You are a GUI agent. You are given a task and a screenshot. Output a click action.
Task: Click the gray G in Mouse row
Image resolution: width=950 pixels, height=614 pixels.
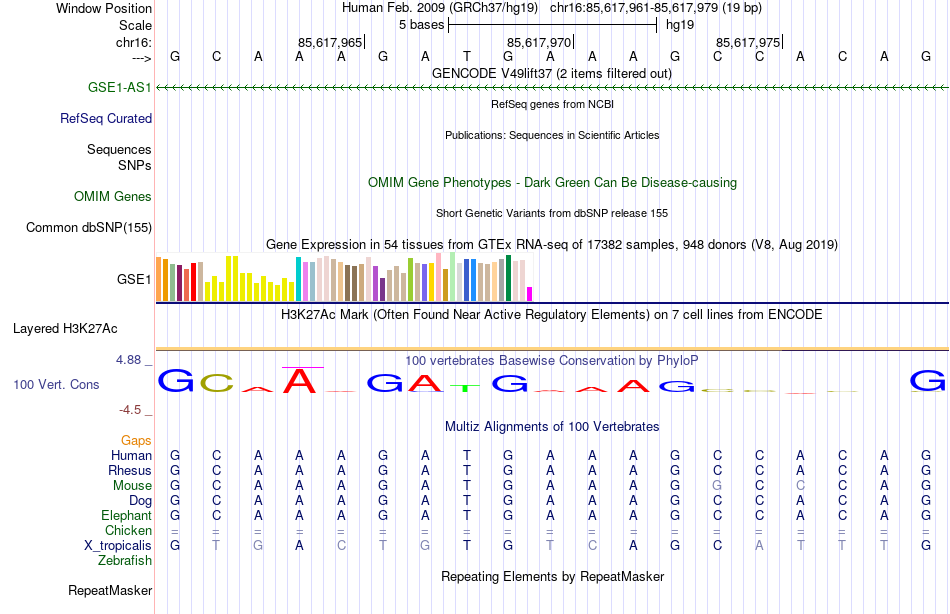coord(717,486)
